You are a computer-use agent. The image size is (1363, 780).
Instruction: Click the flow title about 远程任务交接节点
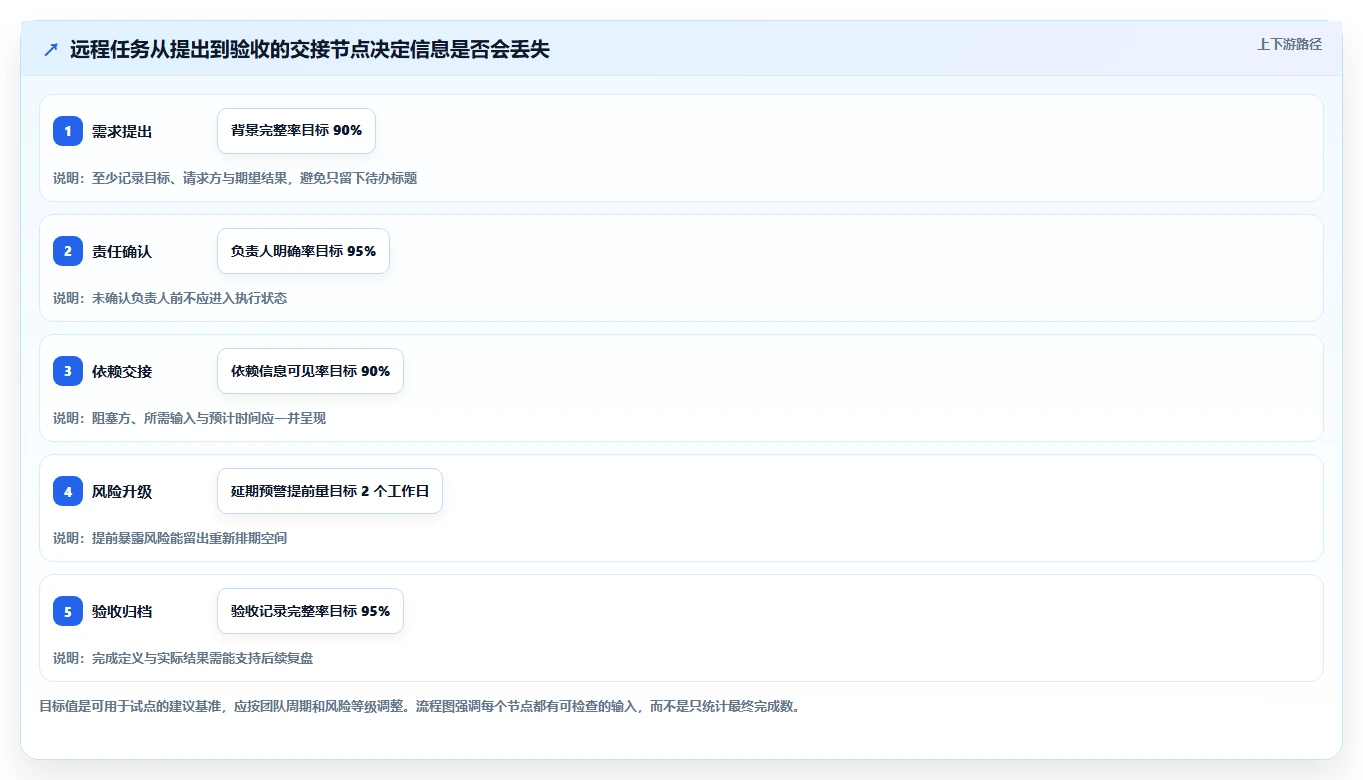tap(309, 50)
